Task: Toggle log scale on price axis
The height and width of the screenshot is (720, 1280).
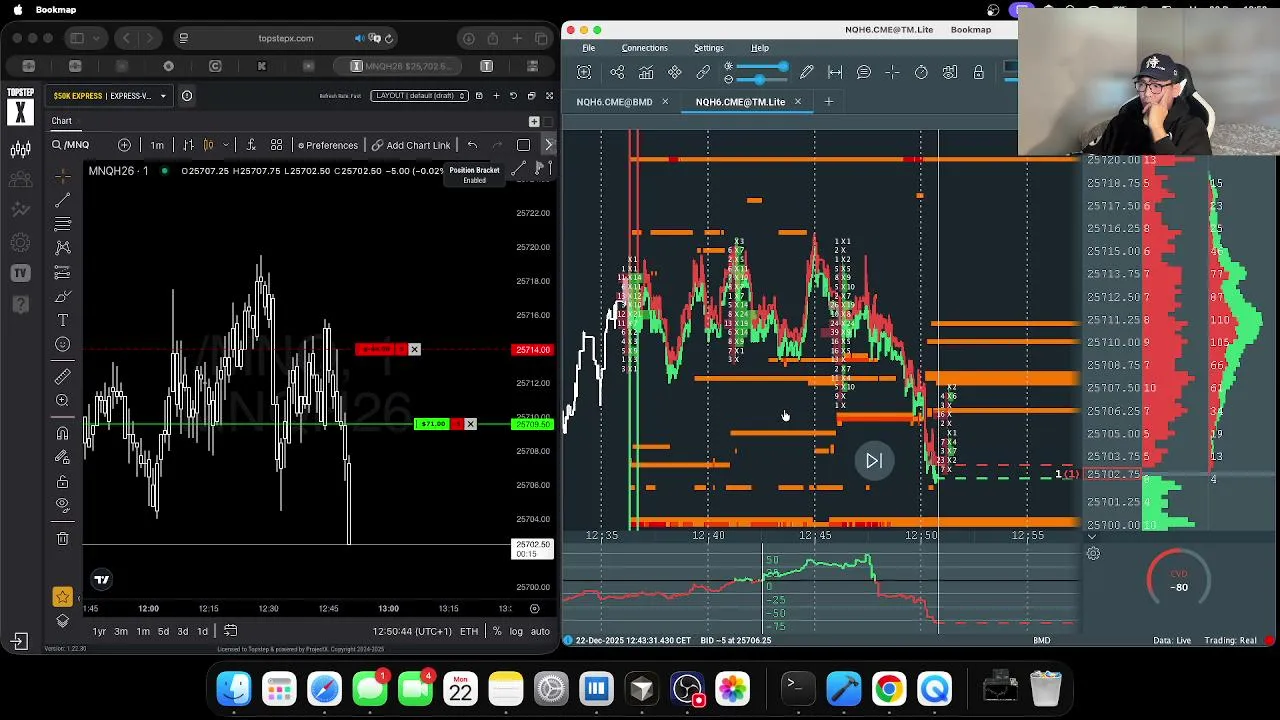Action: 516,631
